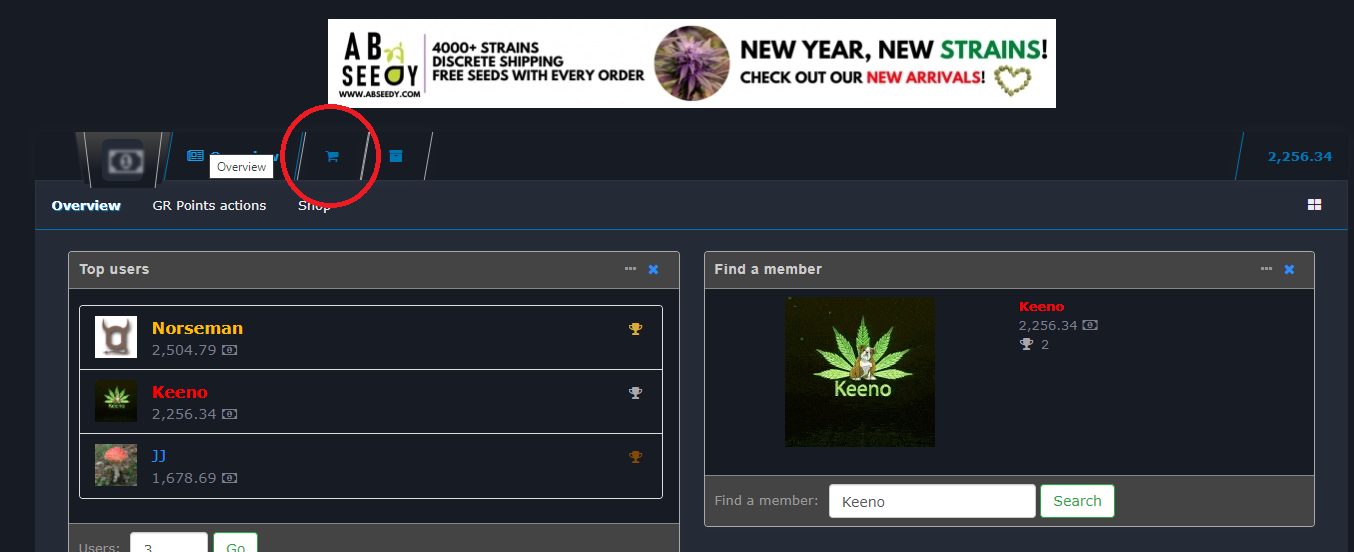Viewport: 1354px width, 552px height.
Task: Open the Shop tab
Action: (314, 206)
